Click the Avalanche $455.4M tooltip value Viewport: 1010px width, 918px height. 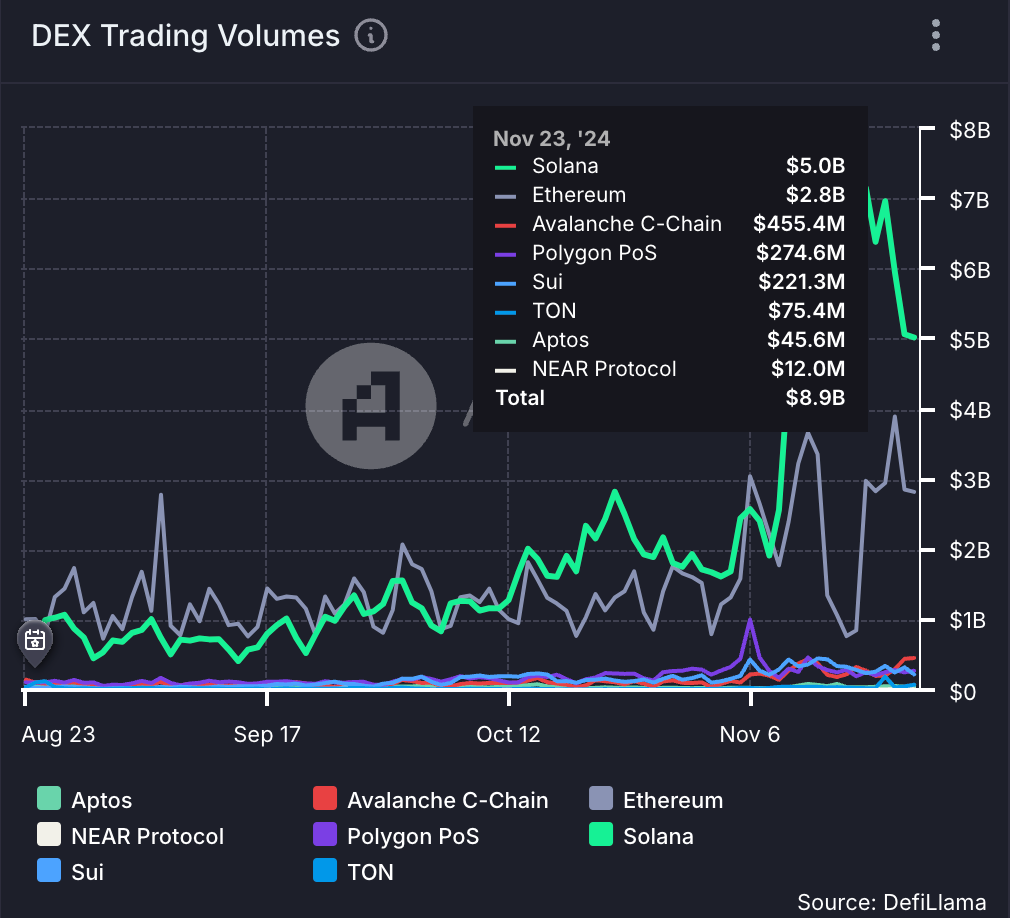pos(799,224)
